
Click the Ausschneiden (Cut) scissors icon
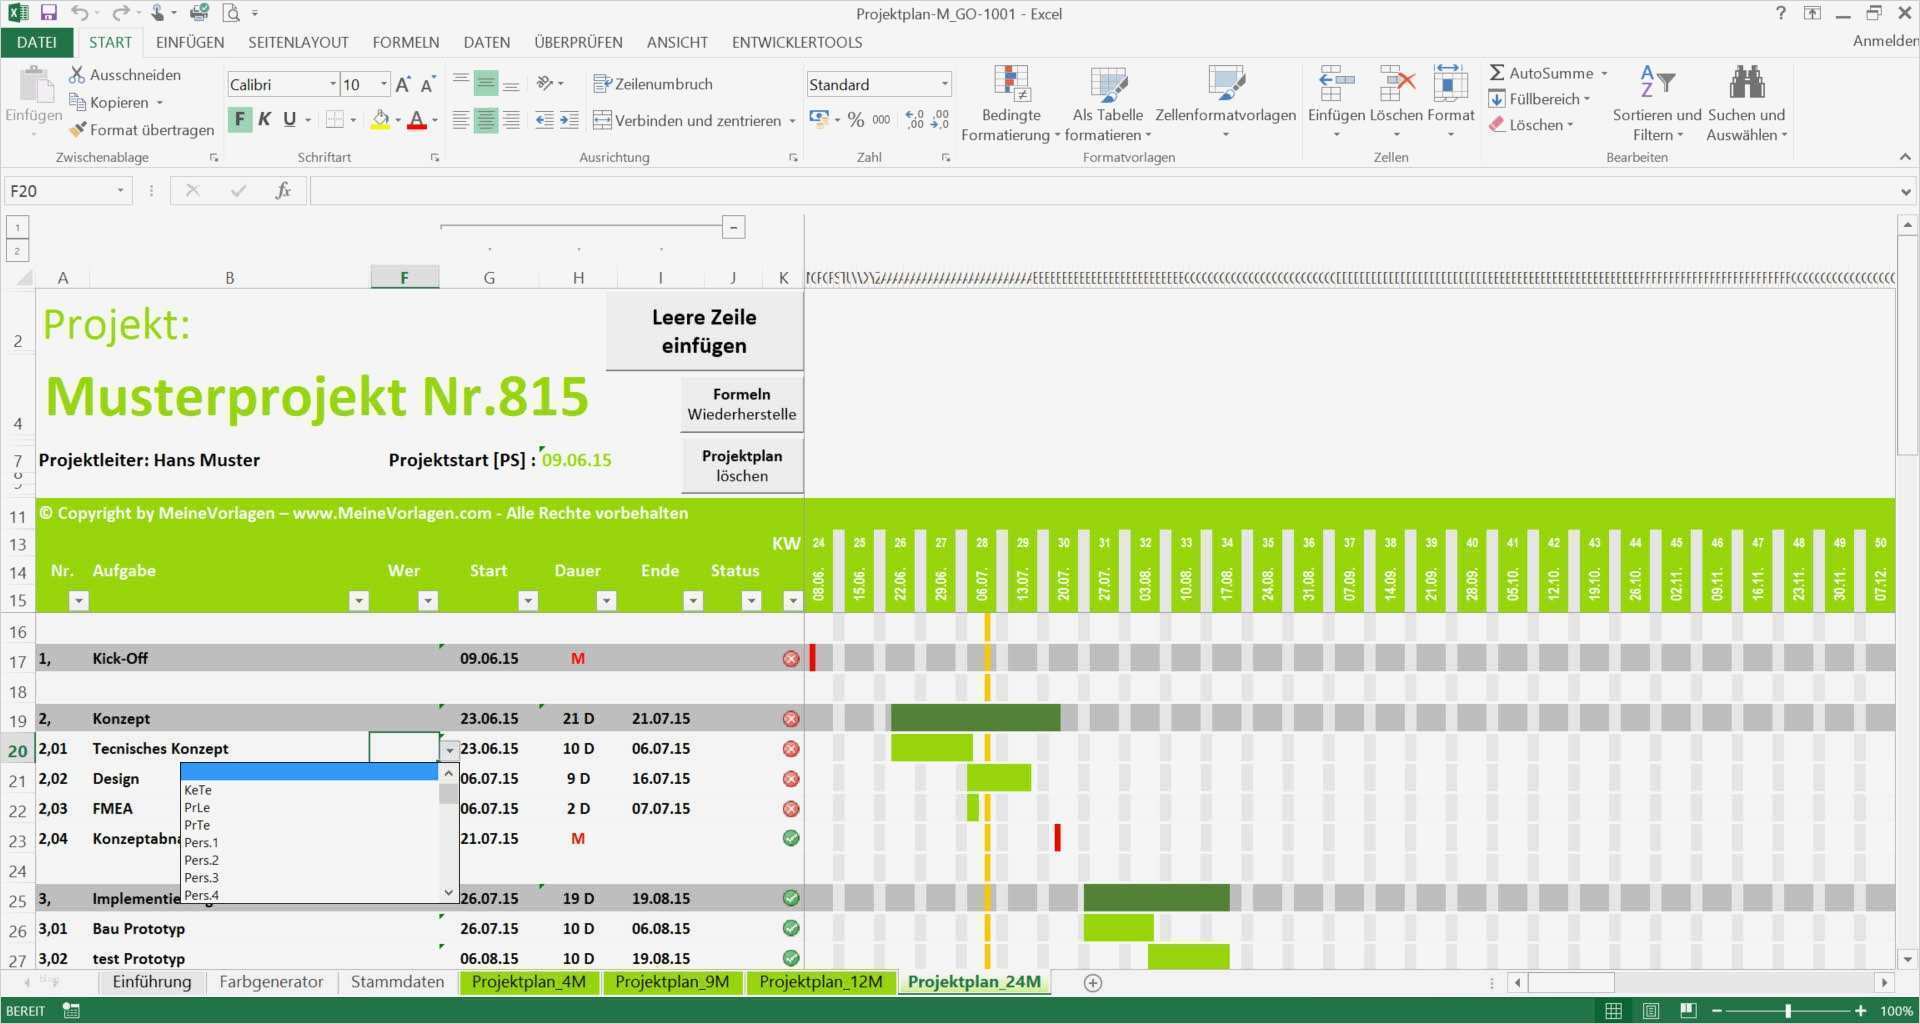(75, 74)
